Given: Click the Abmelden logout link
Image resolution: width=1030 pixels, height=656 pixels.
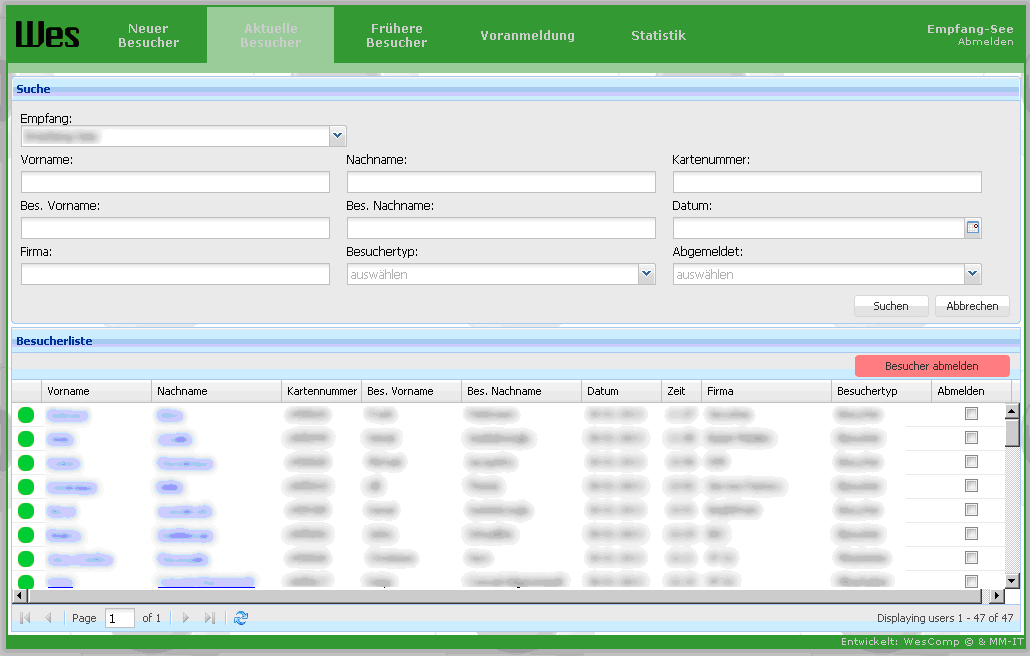Looking at the screenshot, I should tap(985, 41).
